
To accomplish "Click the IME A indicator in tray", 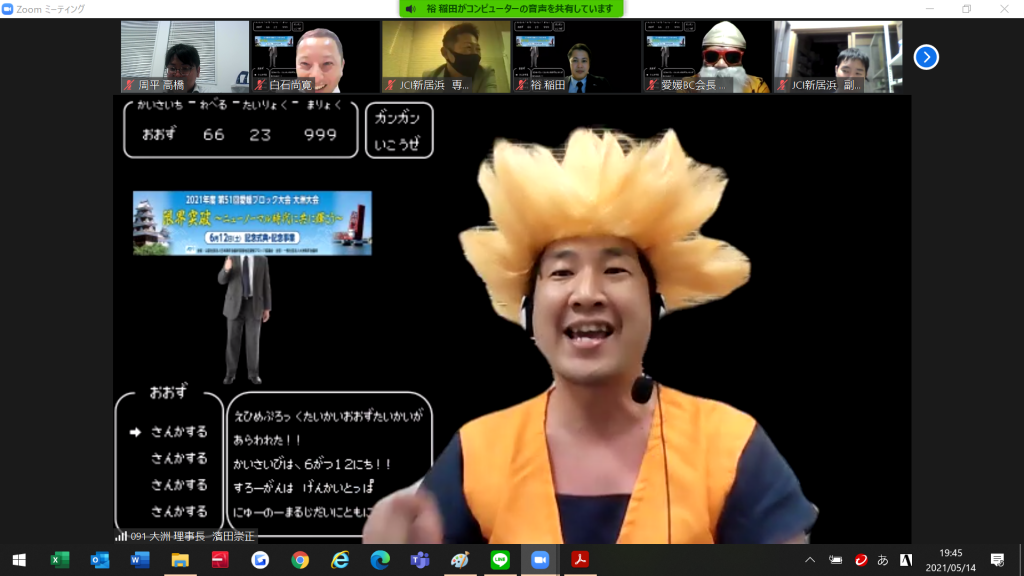I will point(906,560).
